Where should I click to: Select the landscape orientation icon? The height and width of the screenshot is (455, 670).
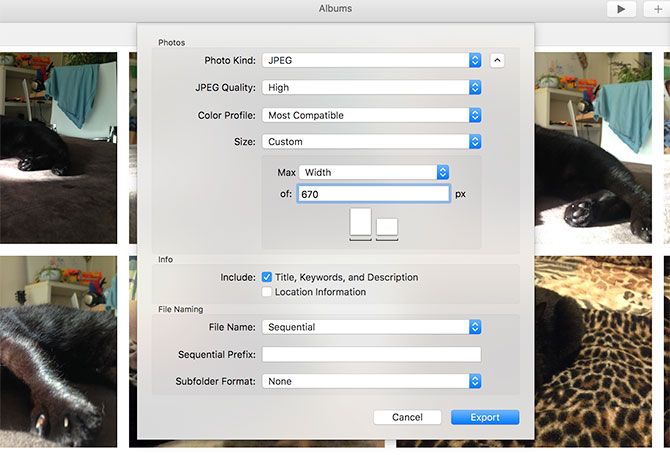click(387, 228)
